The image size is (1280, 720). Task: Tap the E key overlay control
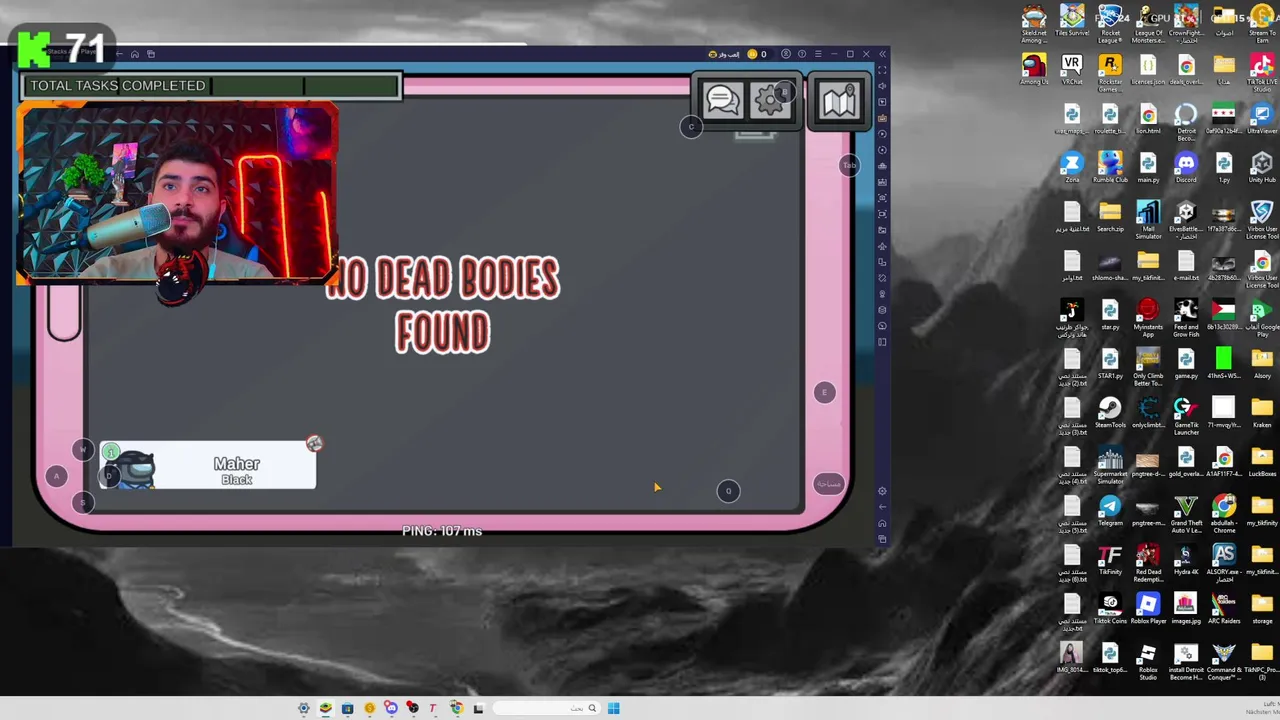pos(824,392)
